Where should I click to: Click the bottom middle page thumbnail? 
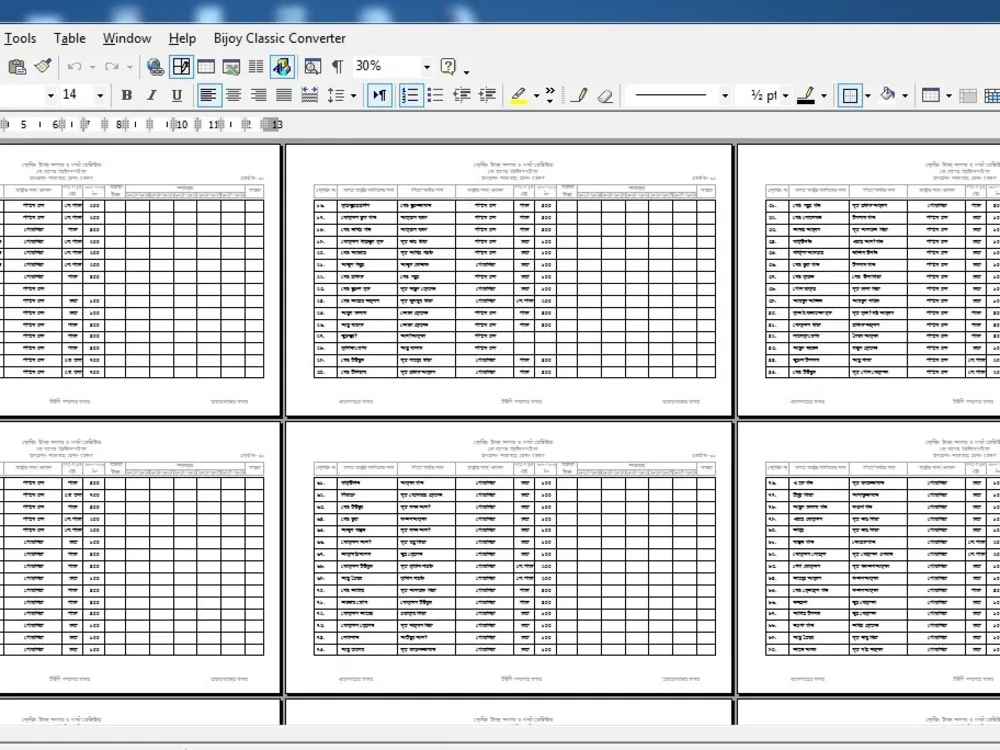[509, 557]
